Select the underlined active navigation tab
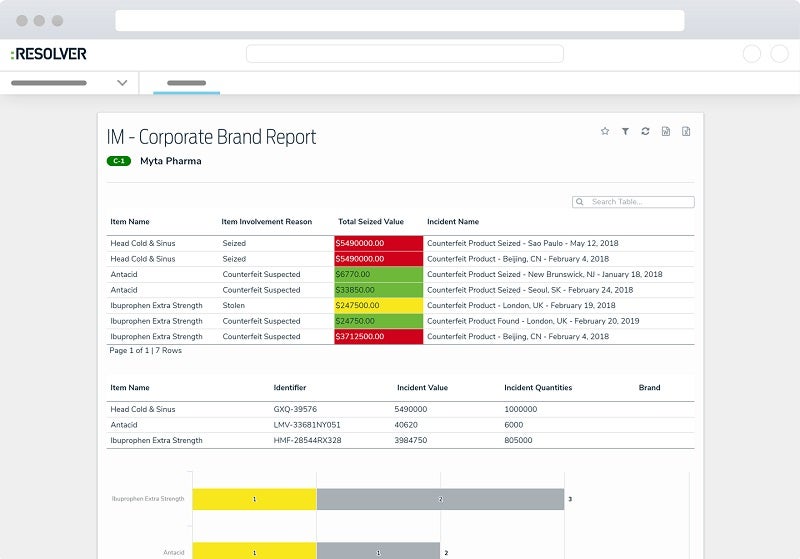Viewport: 800px width, 559px height. [x=186, y=83]
